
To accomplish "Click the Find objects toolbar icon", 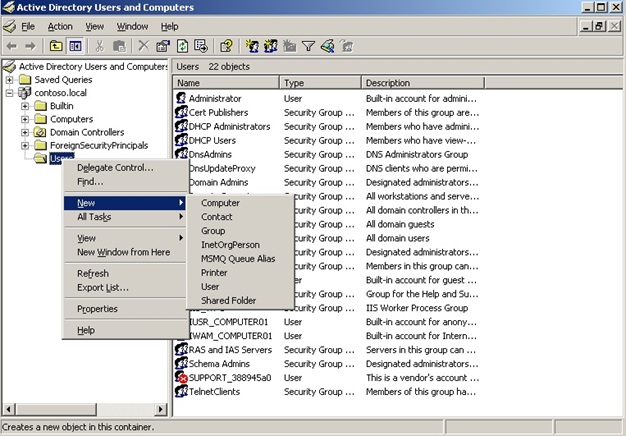I will pos(327,46).
